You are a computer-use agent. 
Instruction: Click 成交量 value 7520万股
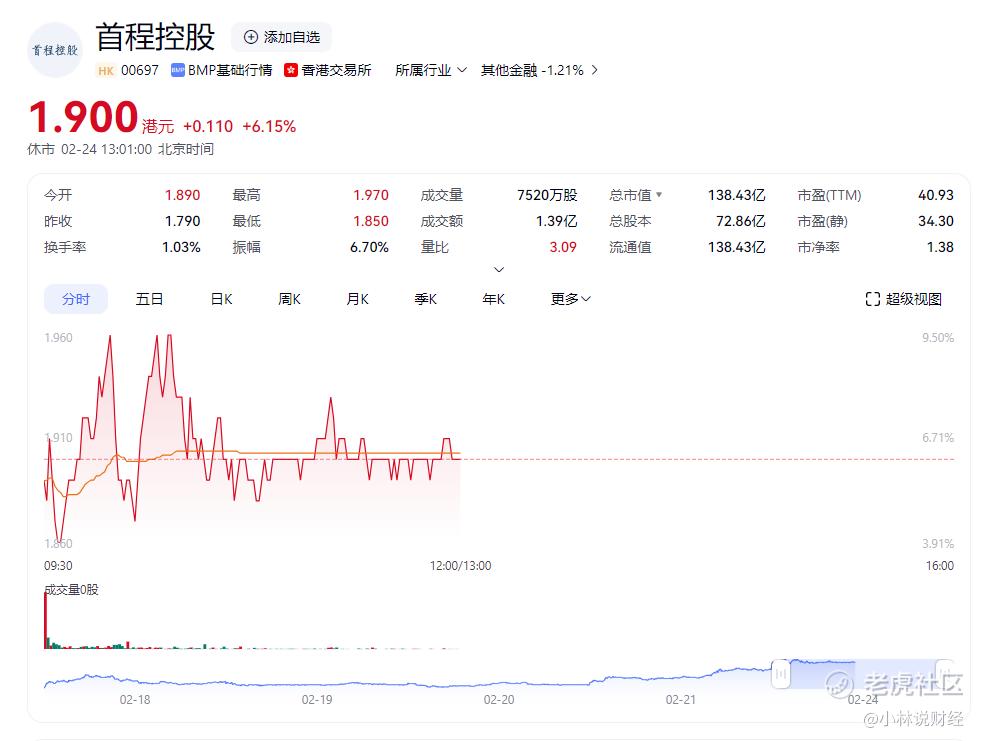tap(547, 195)
